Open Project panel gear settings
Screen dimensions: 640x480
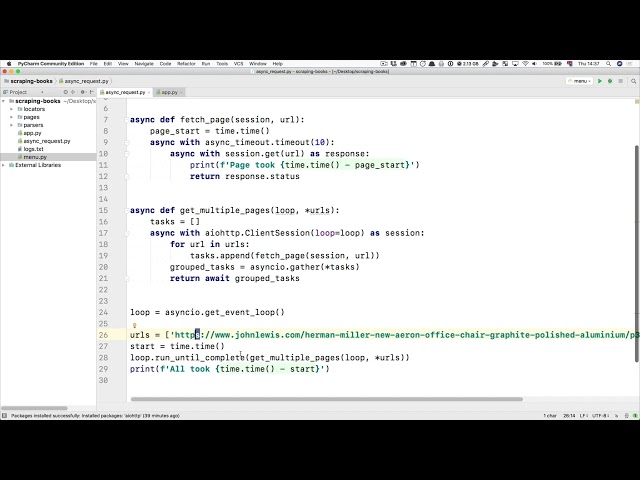[x=83, y=92]
